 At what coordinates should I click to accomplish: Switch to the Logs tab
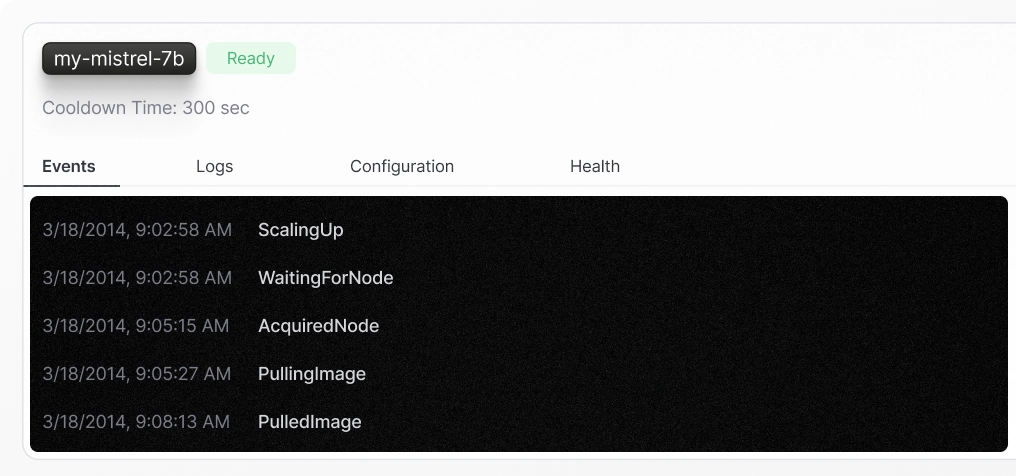tap(214, 166)
